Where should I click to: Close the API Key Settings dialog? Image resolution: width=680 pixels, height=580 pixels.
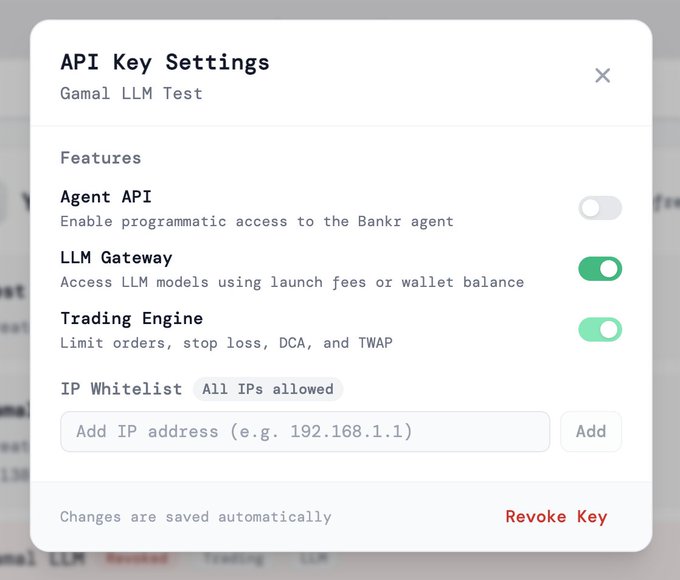pos(602,75)
